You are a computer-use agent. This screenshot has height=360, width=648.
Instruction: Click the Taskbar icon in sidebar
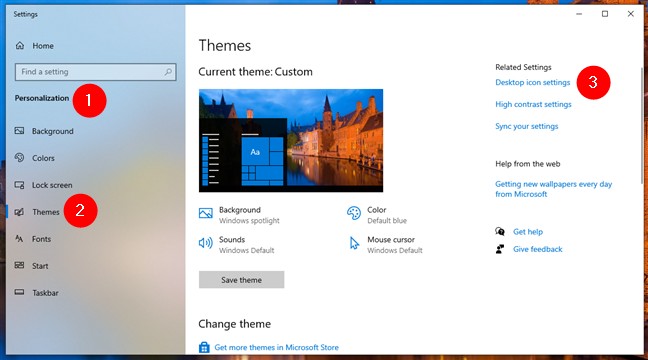tap(19, 292)
